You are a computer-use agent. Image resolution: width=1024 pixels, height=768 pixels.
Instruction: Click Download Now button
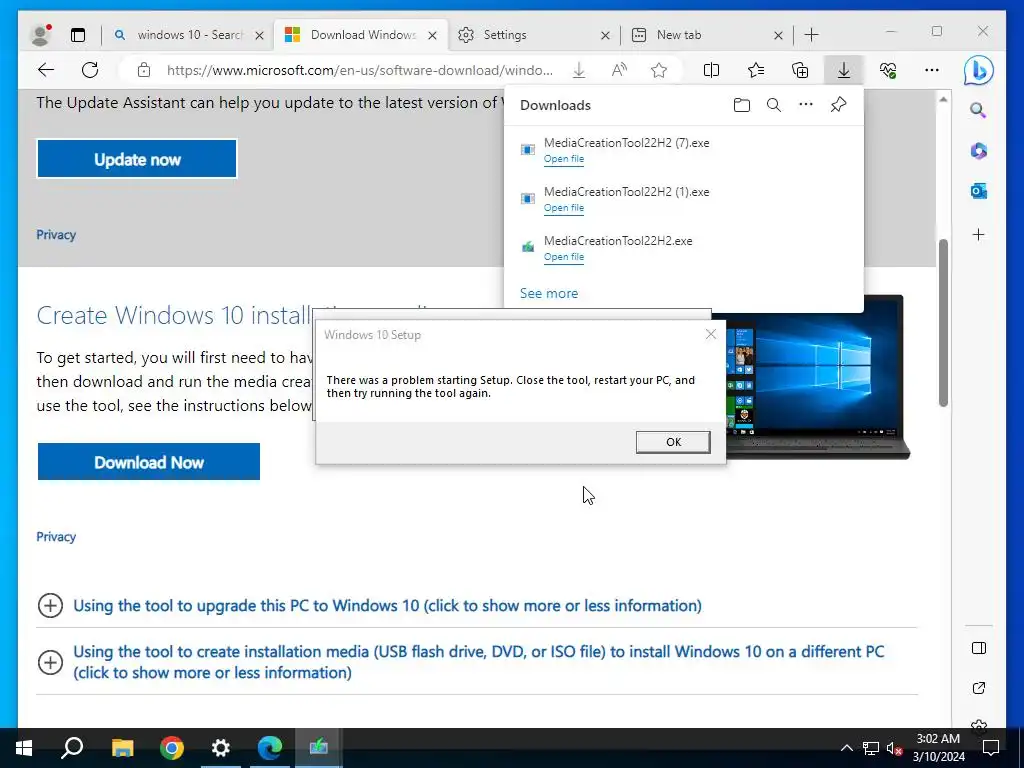(149, 462)
